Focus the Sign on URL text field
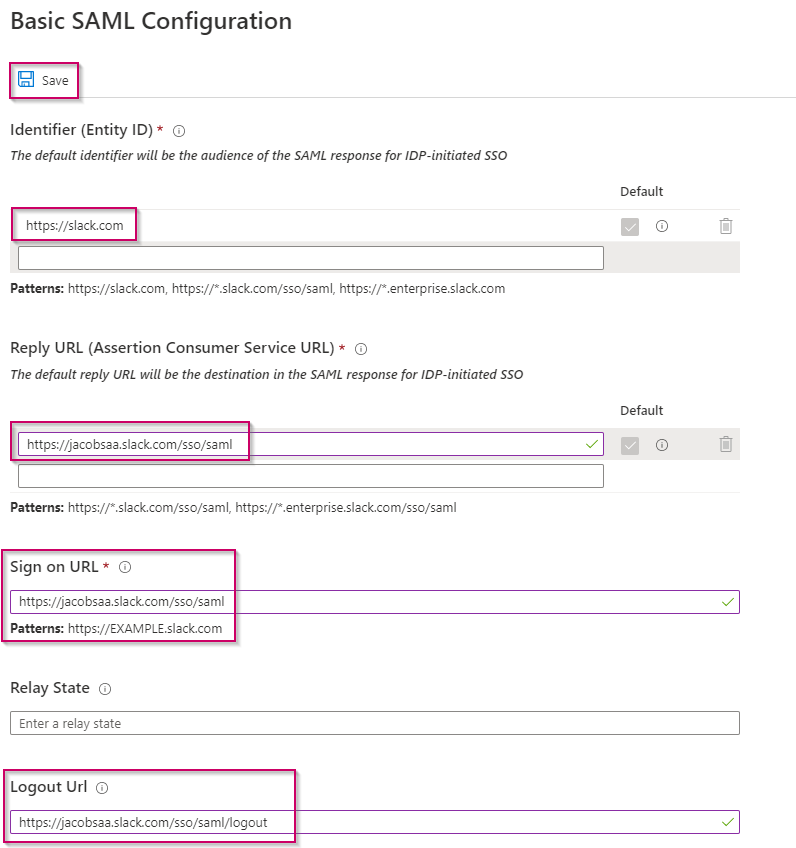Screen dimensions: 796x848 (x=360, y=602)
